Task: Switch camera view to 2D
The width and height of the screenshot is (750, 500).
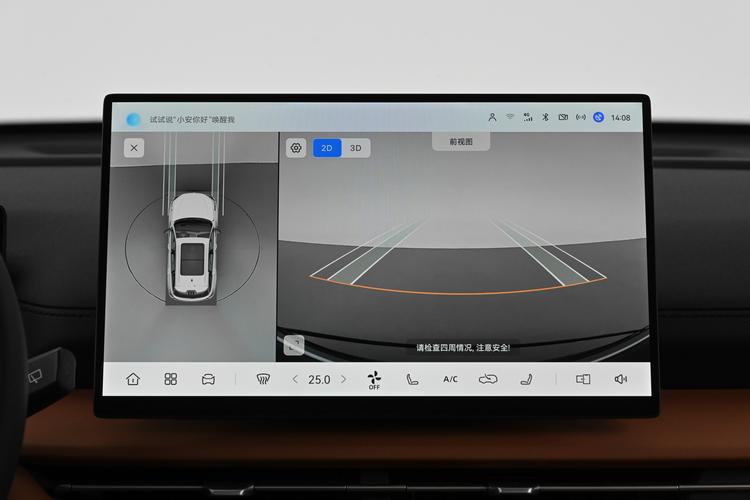Action: tap(327, 148)
